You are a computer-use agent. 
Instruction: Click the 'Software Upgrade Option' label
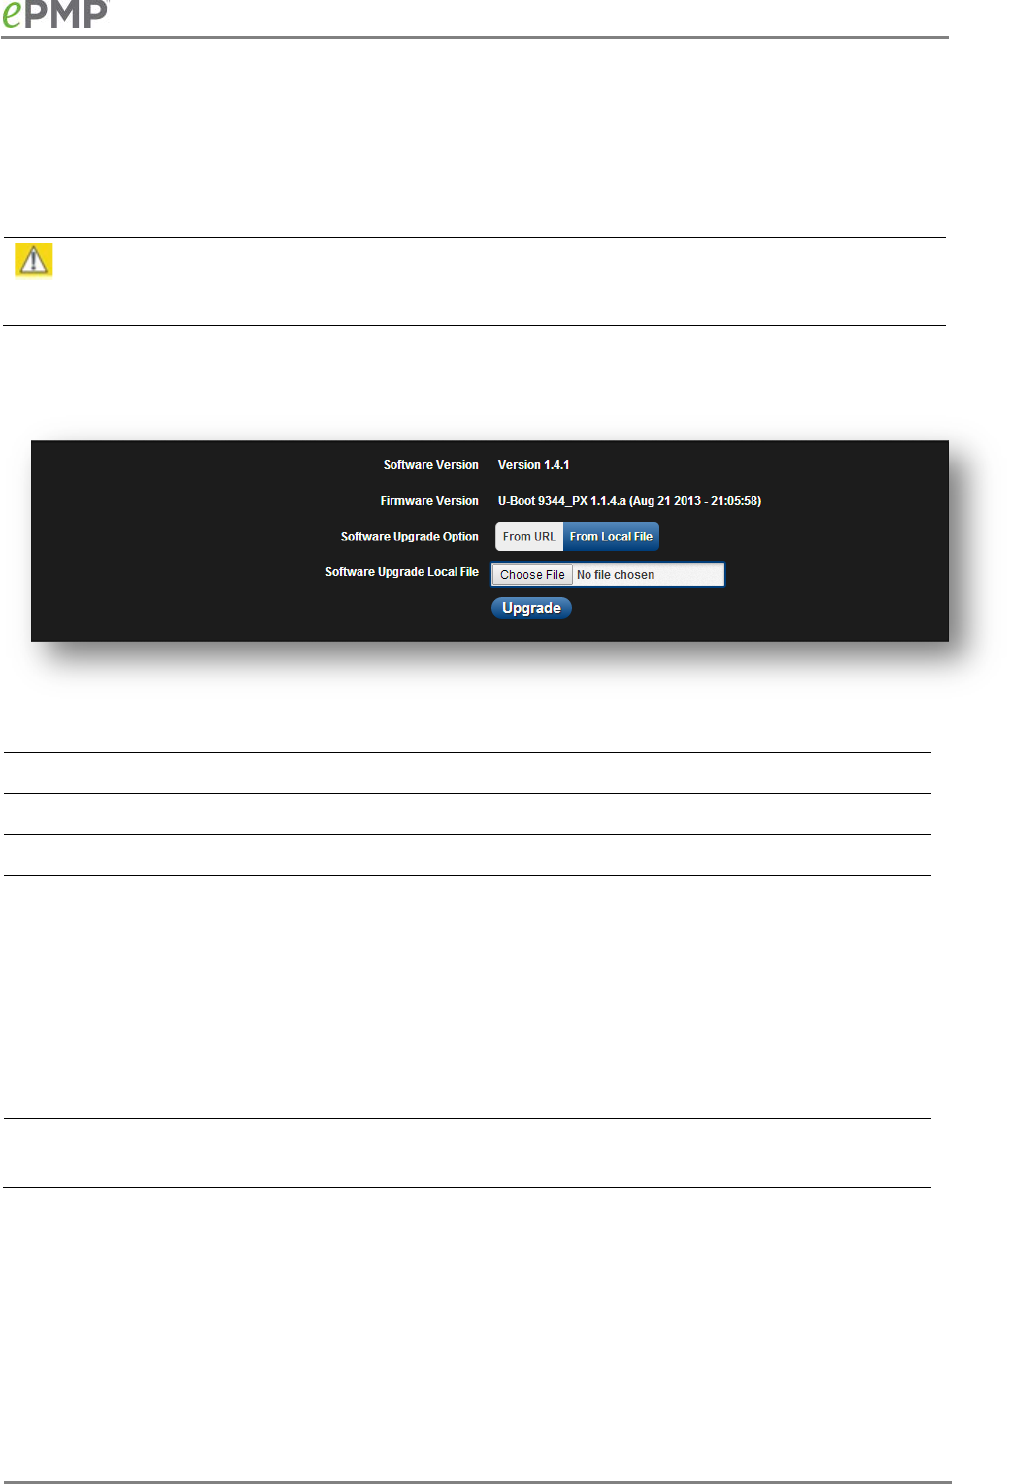(x=410, y=537)
